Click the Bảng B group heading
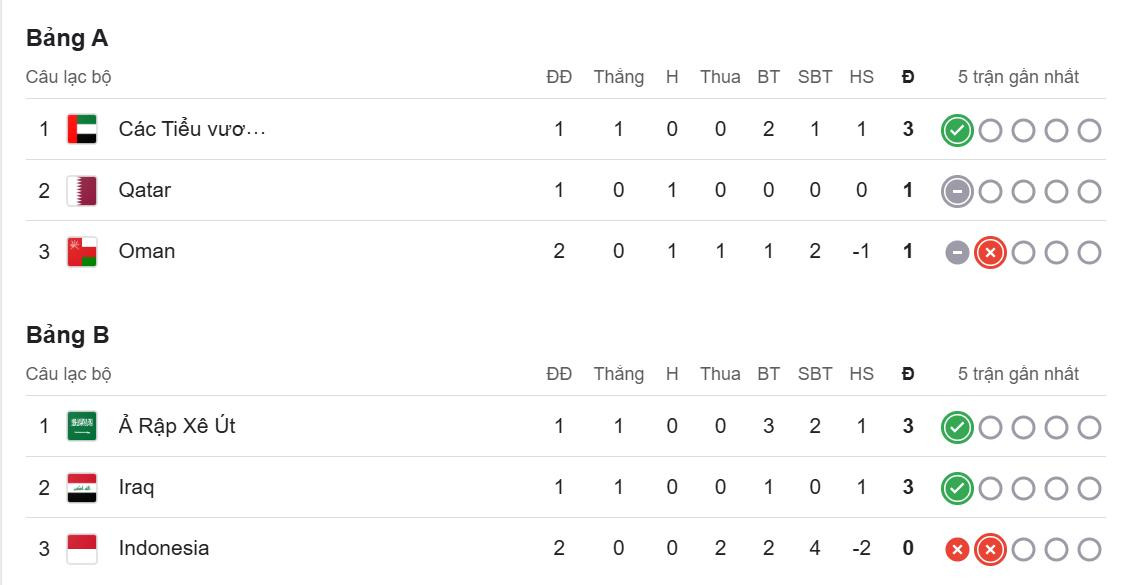Image resolution: width=1126 pixels, height=585 pixels. click(x=67, y=335)
